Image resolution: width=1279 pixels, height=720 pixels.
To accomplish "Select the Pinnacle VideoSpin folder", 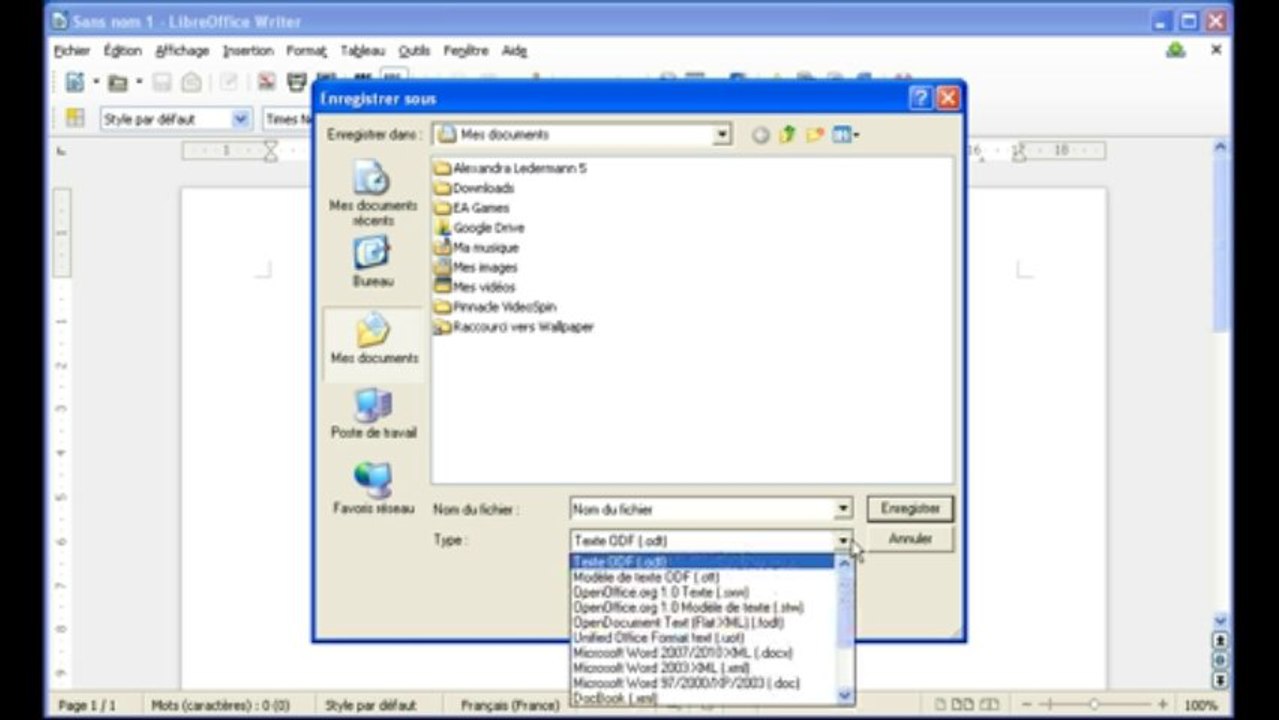I will (x=495, y=307).
